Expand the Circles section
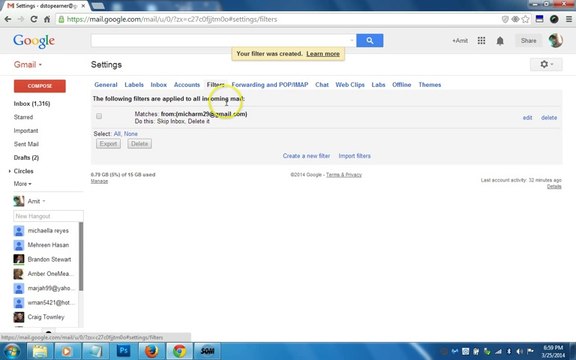This screenshot has height=360, width=576. tap(10, 171)
